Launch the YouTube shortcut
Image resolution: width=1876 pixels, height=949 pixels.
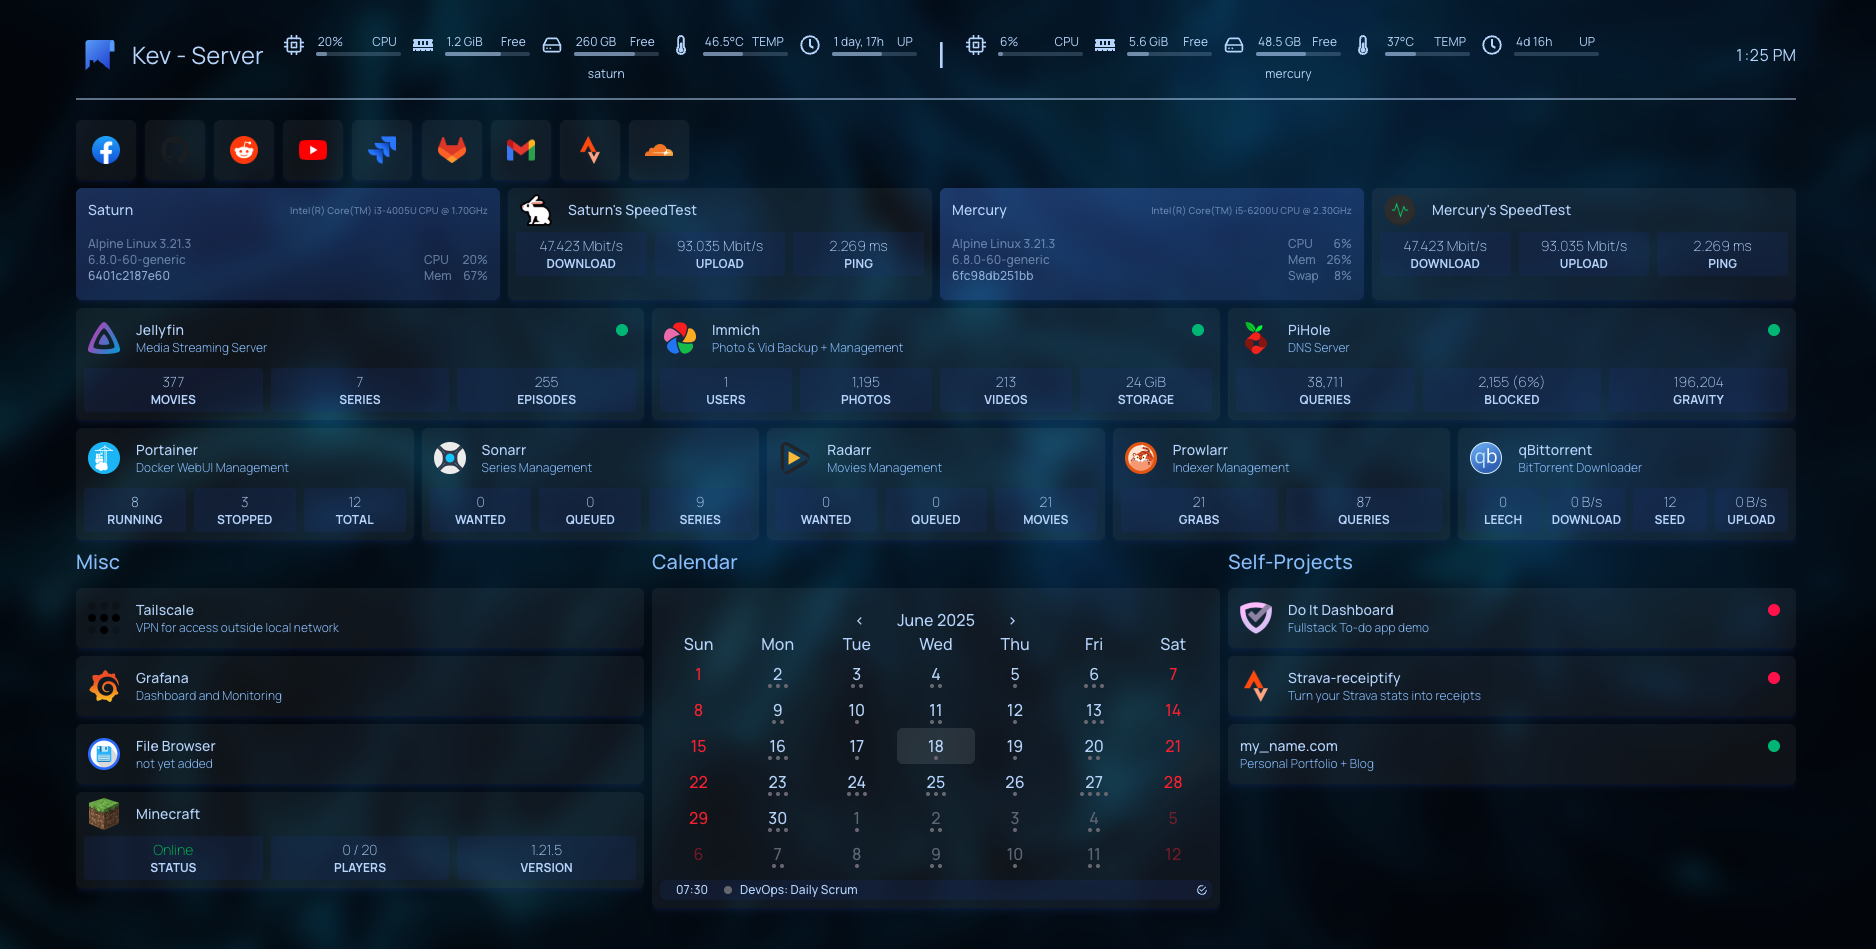coord(312,150)
